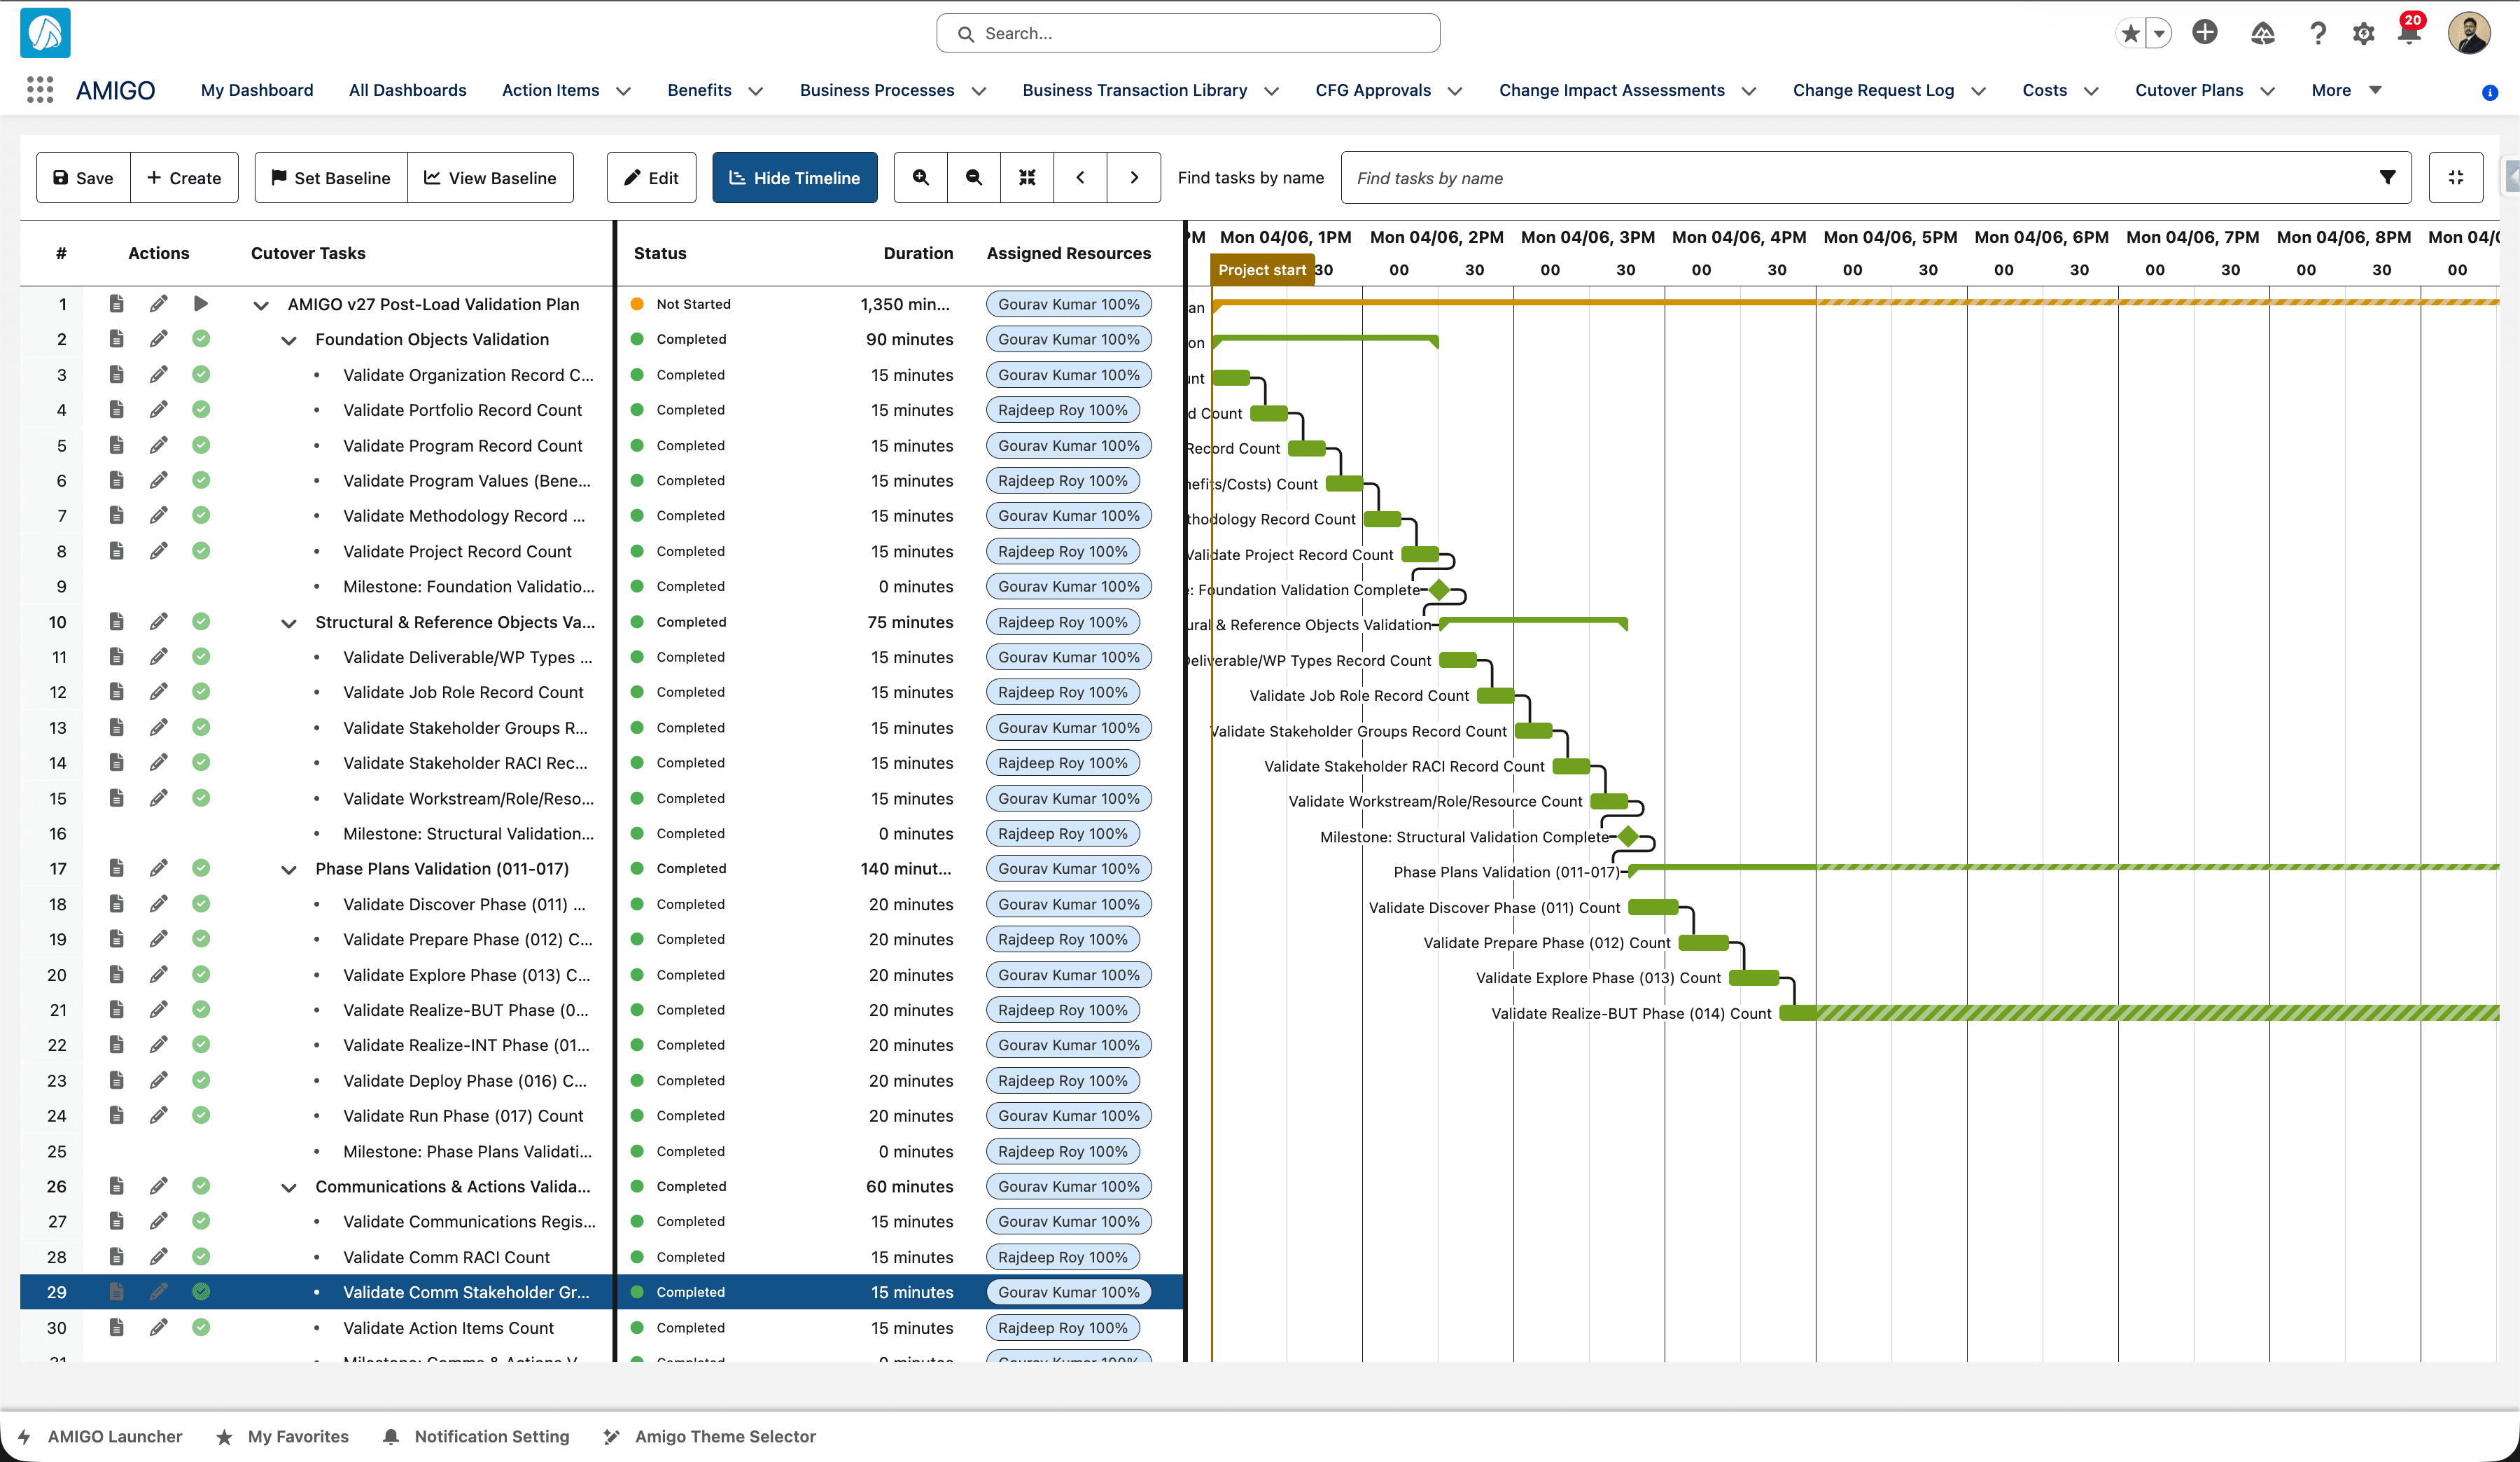The height and width of the screenshot is (1462, 2520).
Task: Open the My Dashboard tab
Action: click(x=257, y=90)
